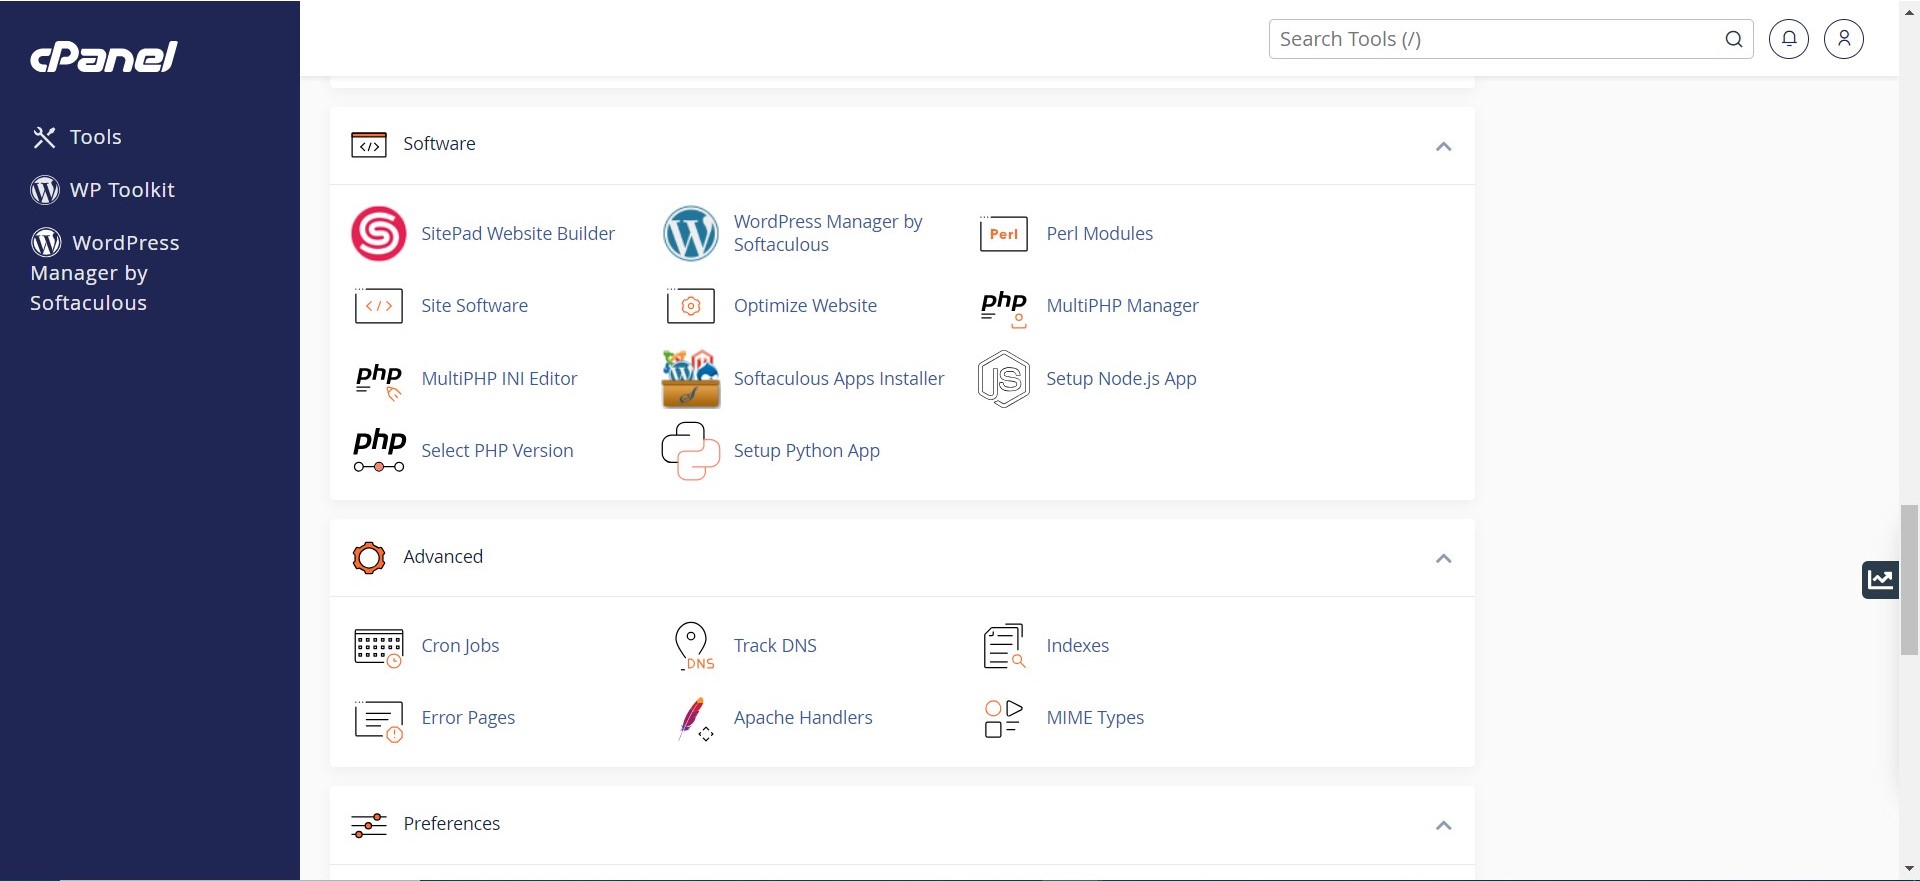Click the notifications bell icon
1920x881 pixels.
[x=1789, y=39]
